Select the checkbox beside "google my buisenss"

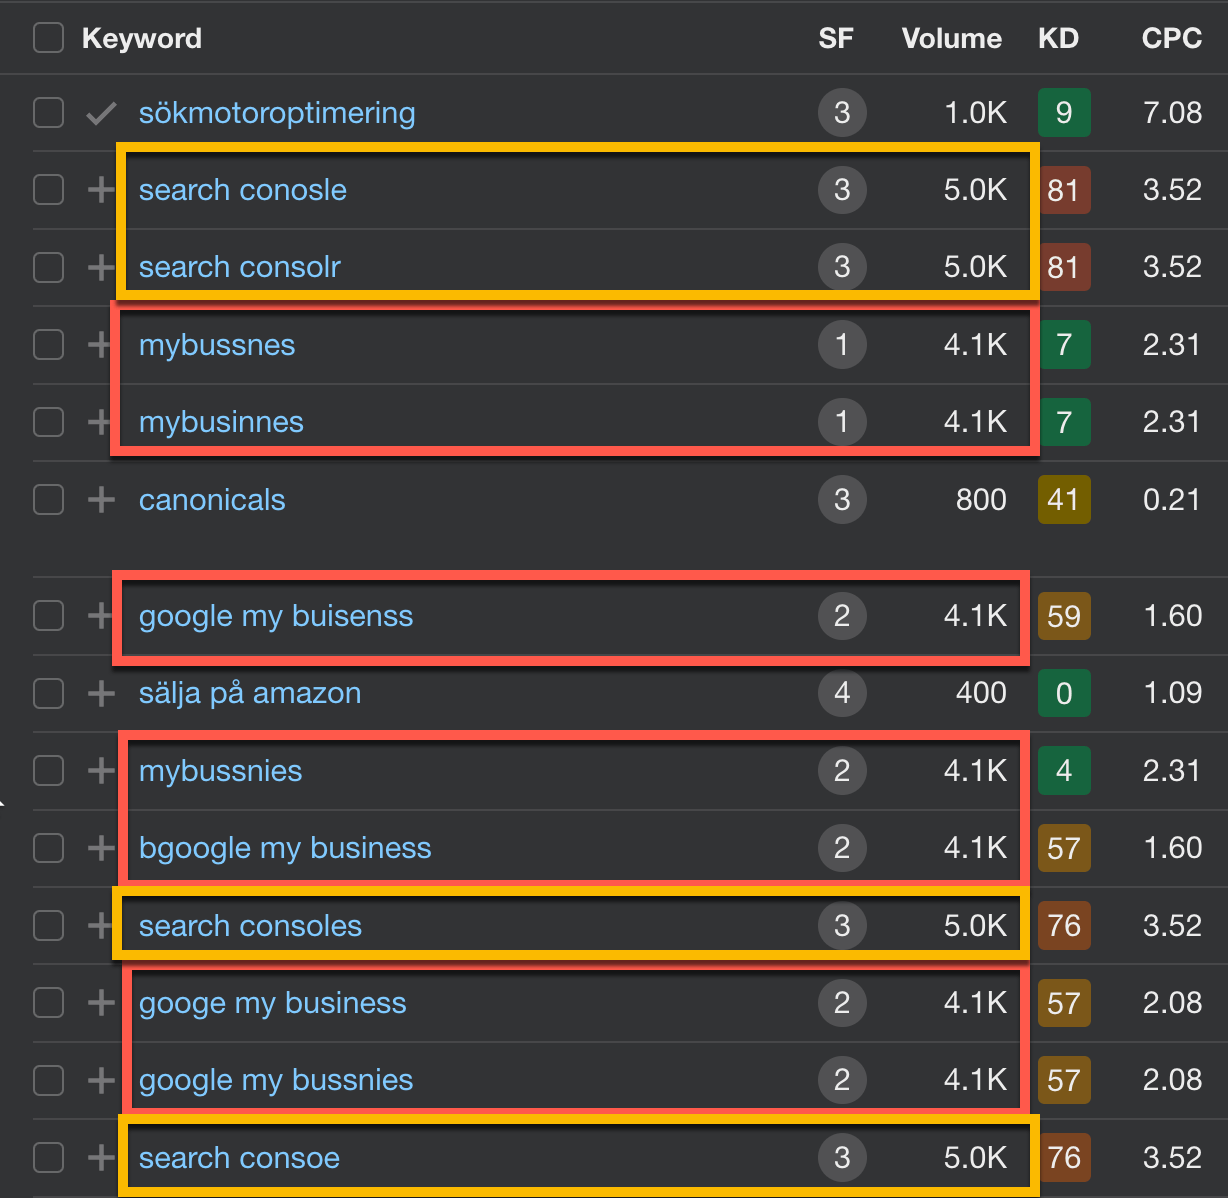48,616
